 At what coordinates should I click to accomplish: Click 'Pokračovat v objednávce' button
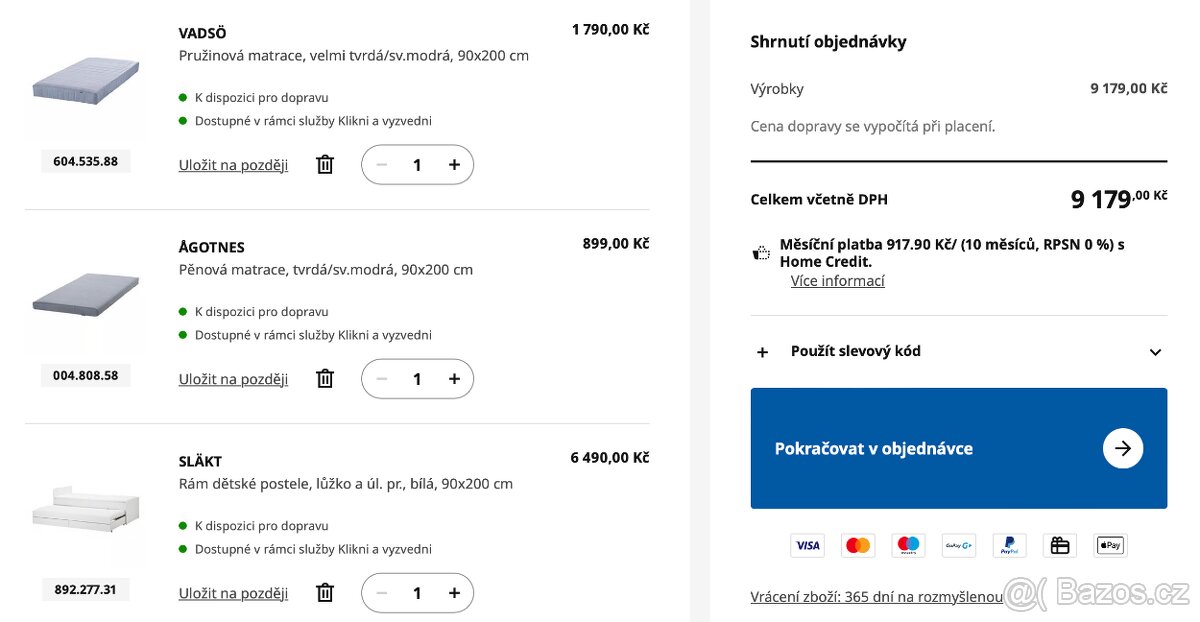pos(958,448)
